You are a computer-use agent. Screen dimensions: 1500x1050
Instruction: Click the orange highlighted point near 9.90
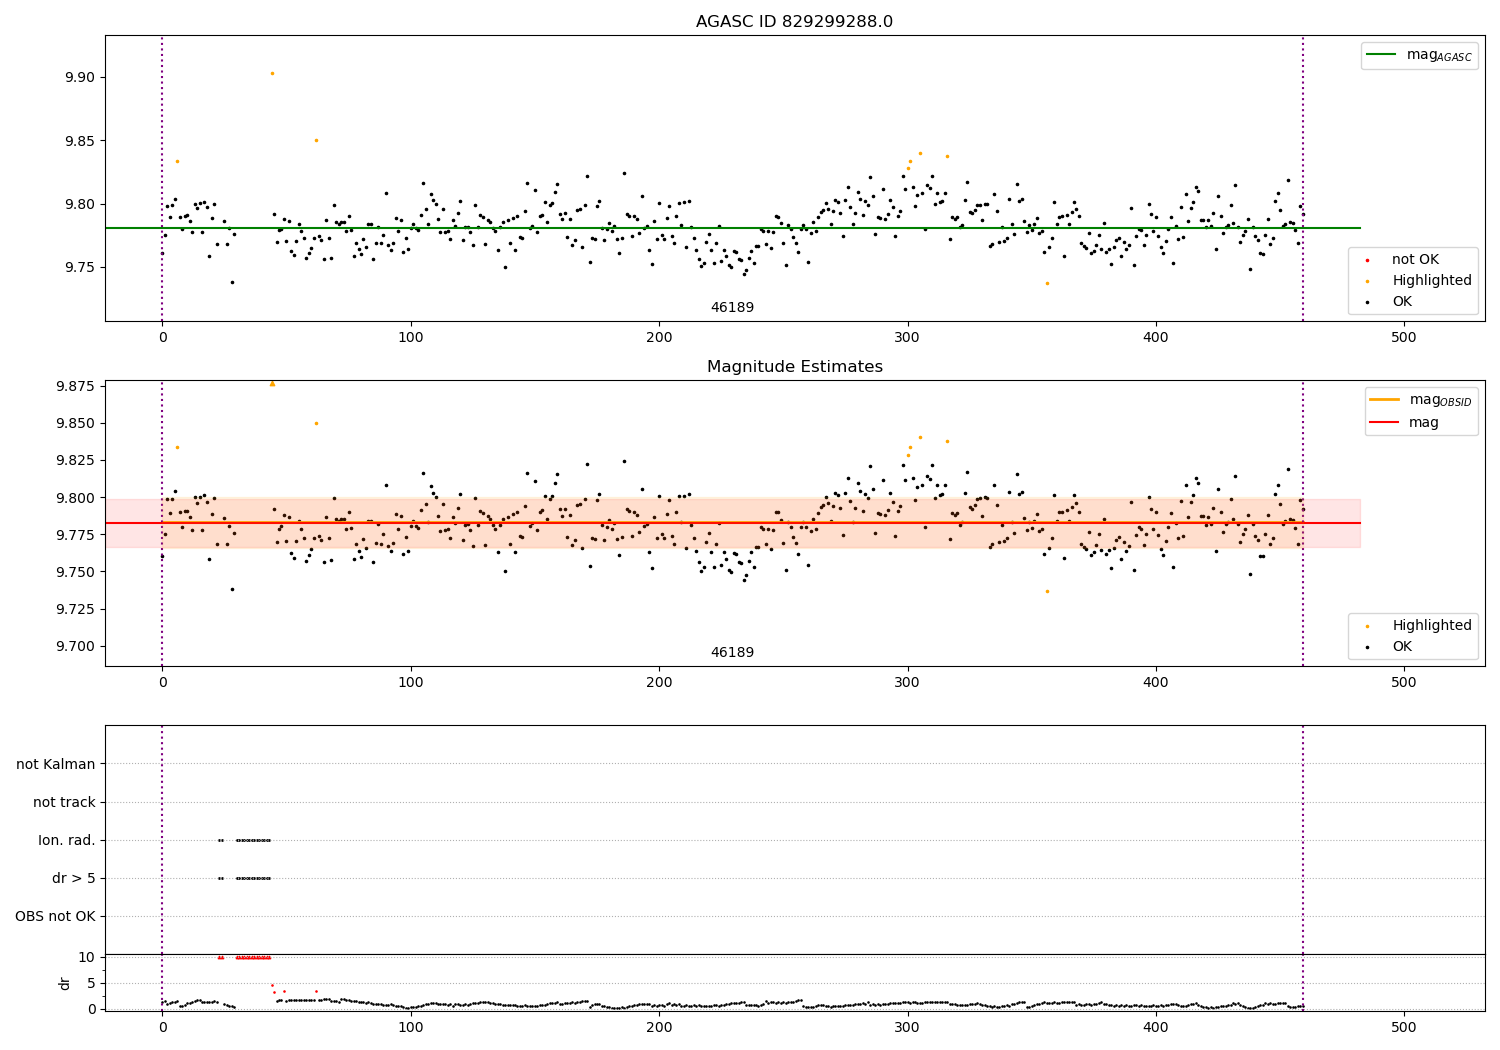click(272, 73)
